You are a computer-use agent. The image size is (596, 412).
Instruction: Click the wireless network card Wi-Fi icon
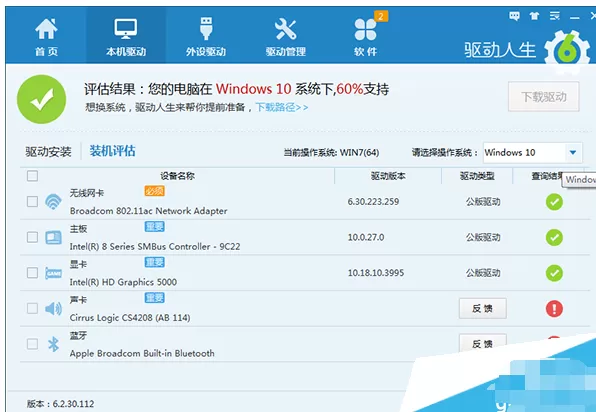click(x=53, y=201)
